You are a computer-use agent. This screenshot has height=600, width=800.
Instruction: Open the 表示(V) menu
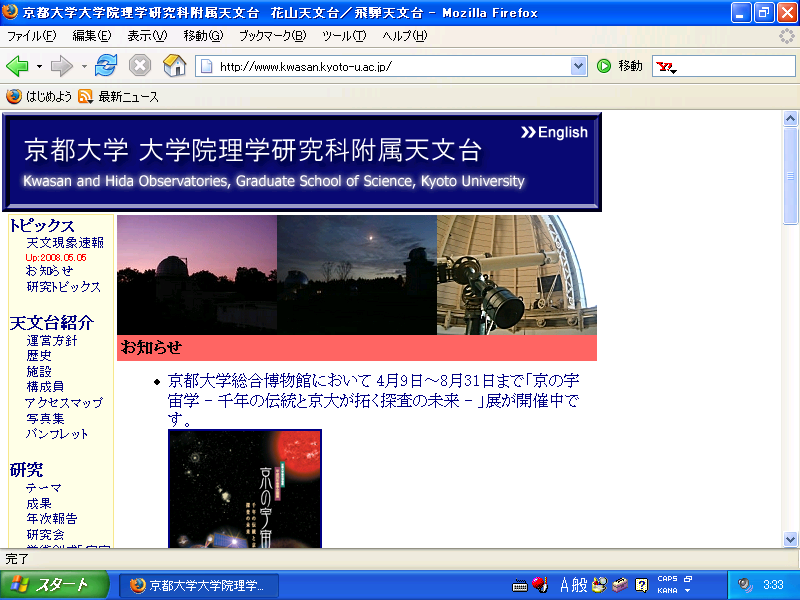(x=147, y=36)
